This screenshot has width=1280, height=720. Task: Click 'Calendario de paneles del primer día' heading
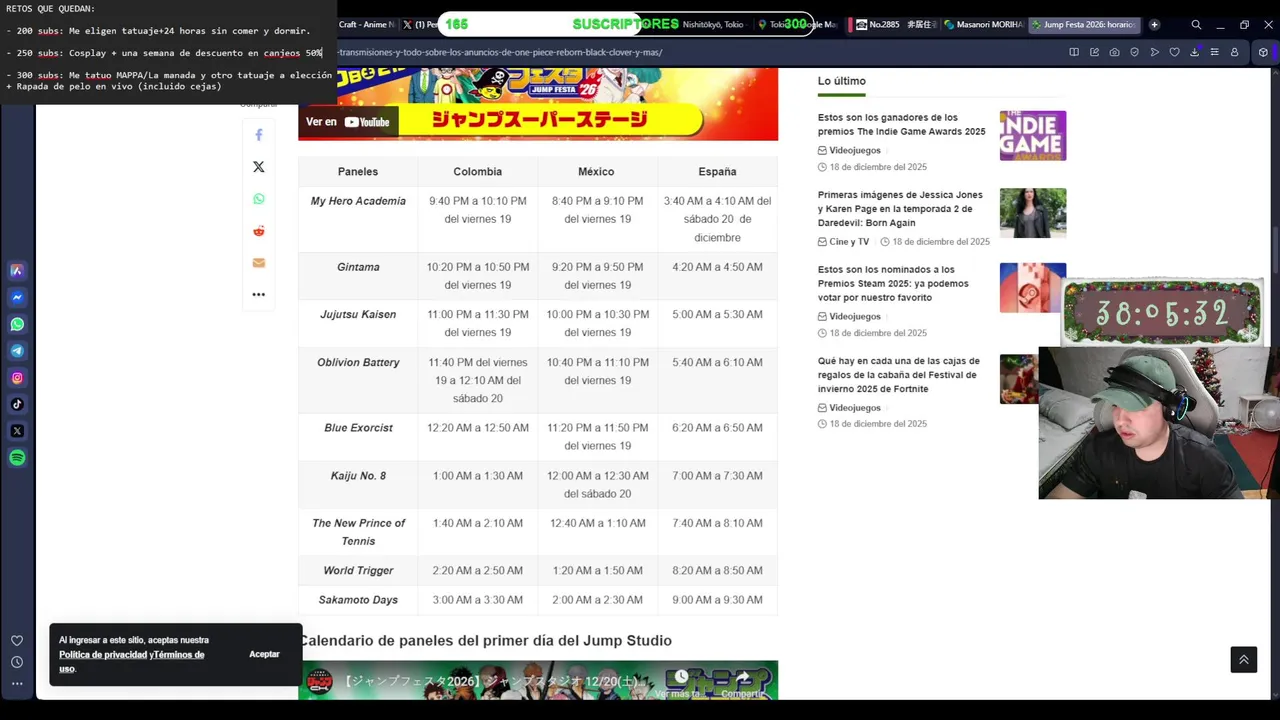(485, 640)
